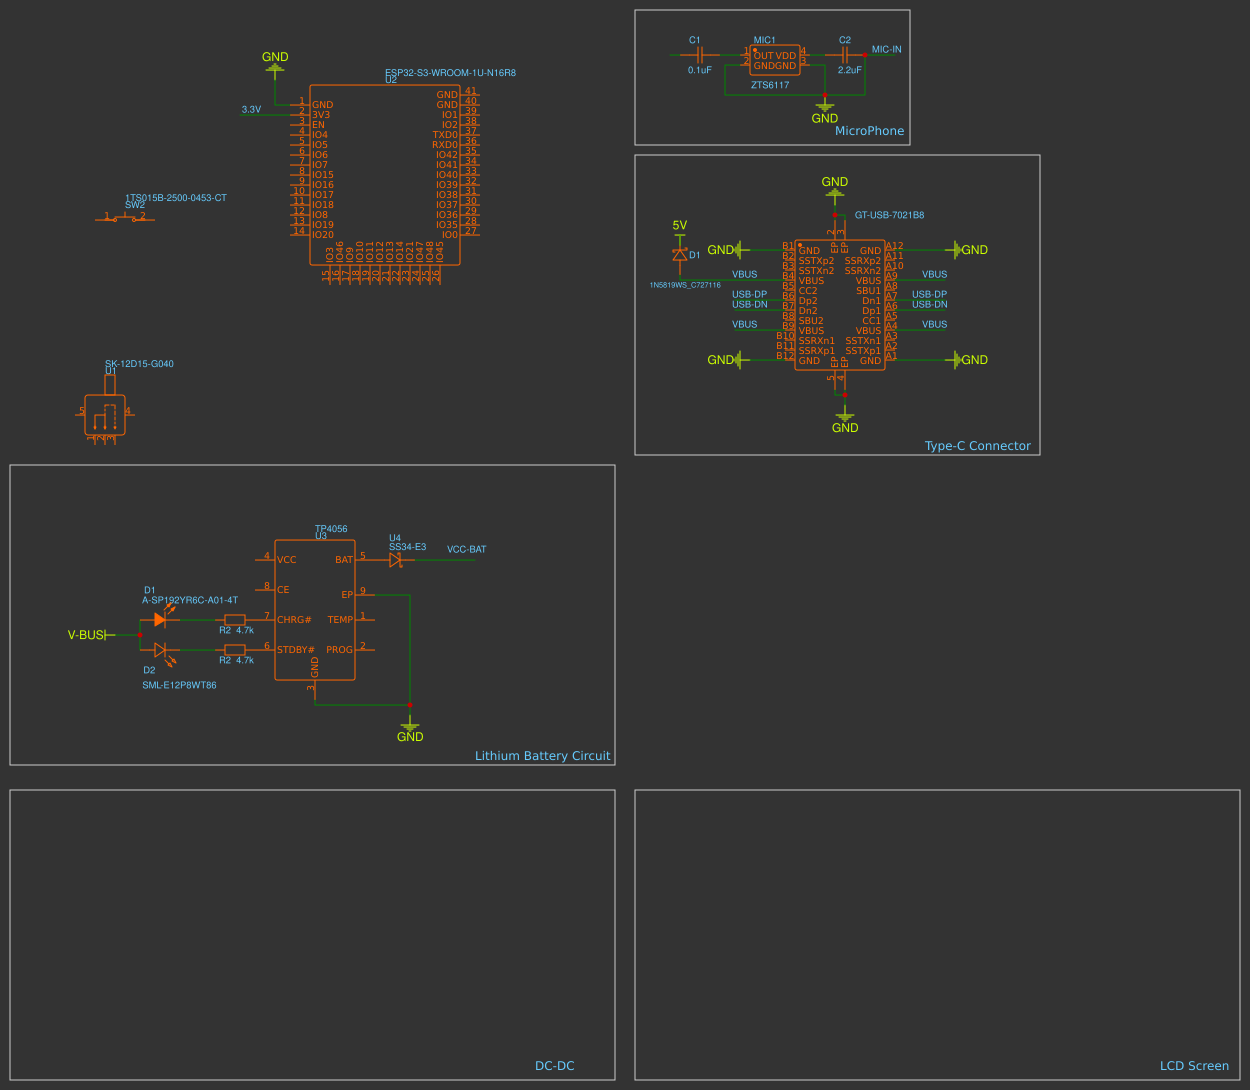Select the lower LED D2 symbol
The image size is (1250, 1090).
(x=160, y=650)
